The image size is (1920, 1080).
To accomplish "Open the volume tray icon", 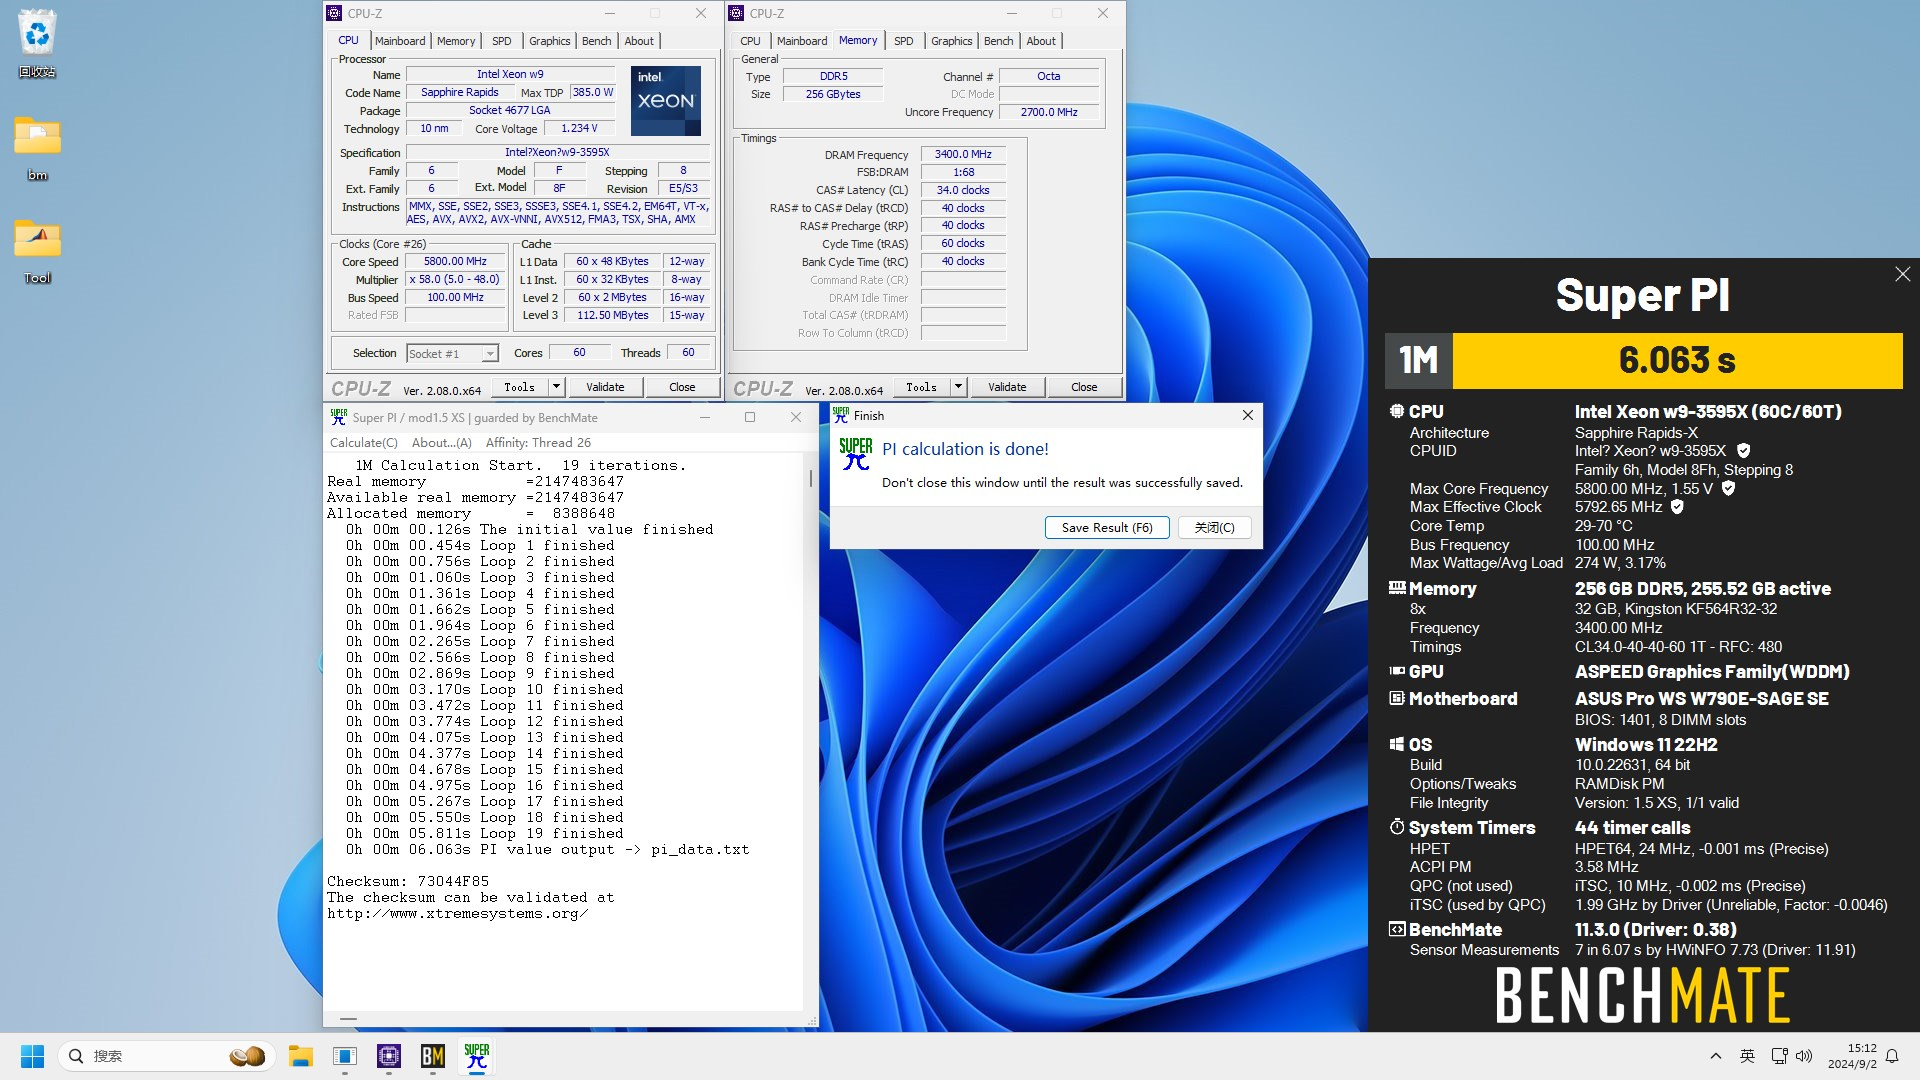I will point(1804,1056).
